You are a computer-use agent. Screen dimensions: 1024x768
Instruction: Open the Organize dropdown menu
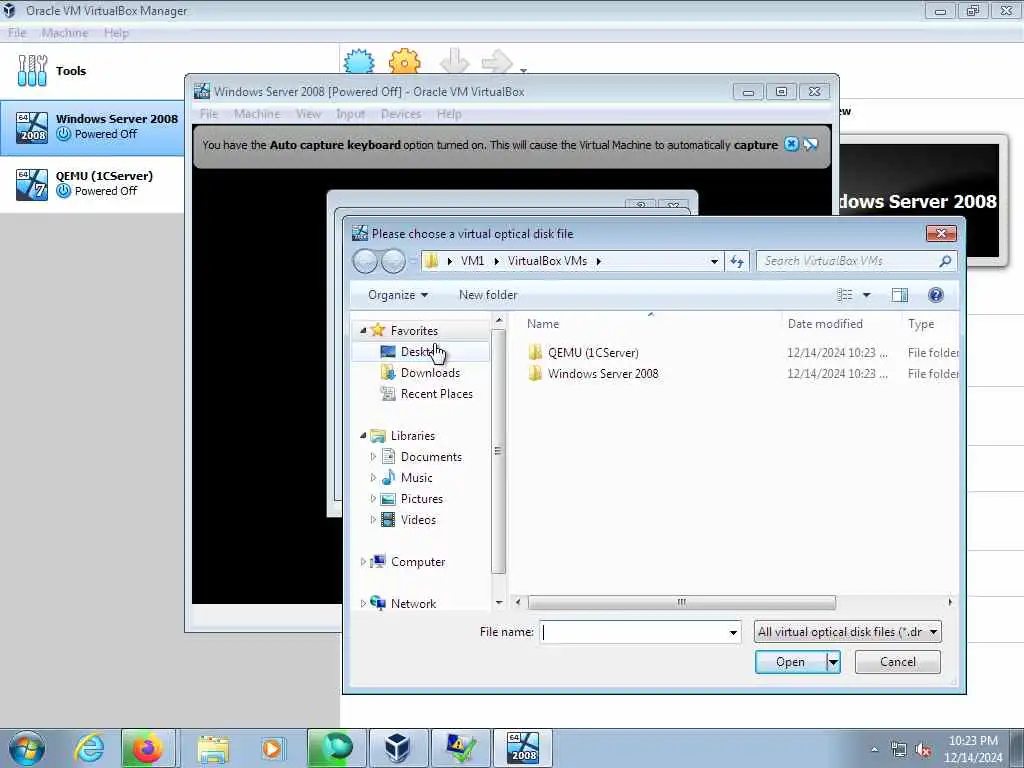(398, 295)
